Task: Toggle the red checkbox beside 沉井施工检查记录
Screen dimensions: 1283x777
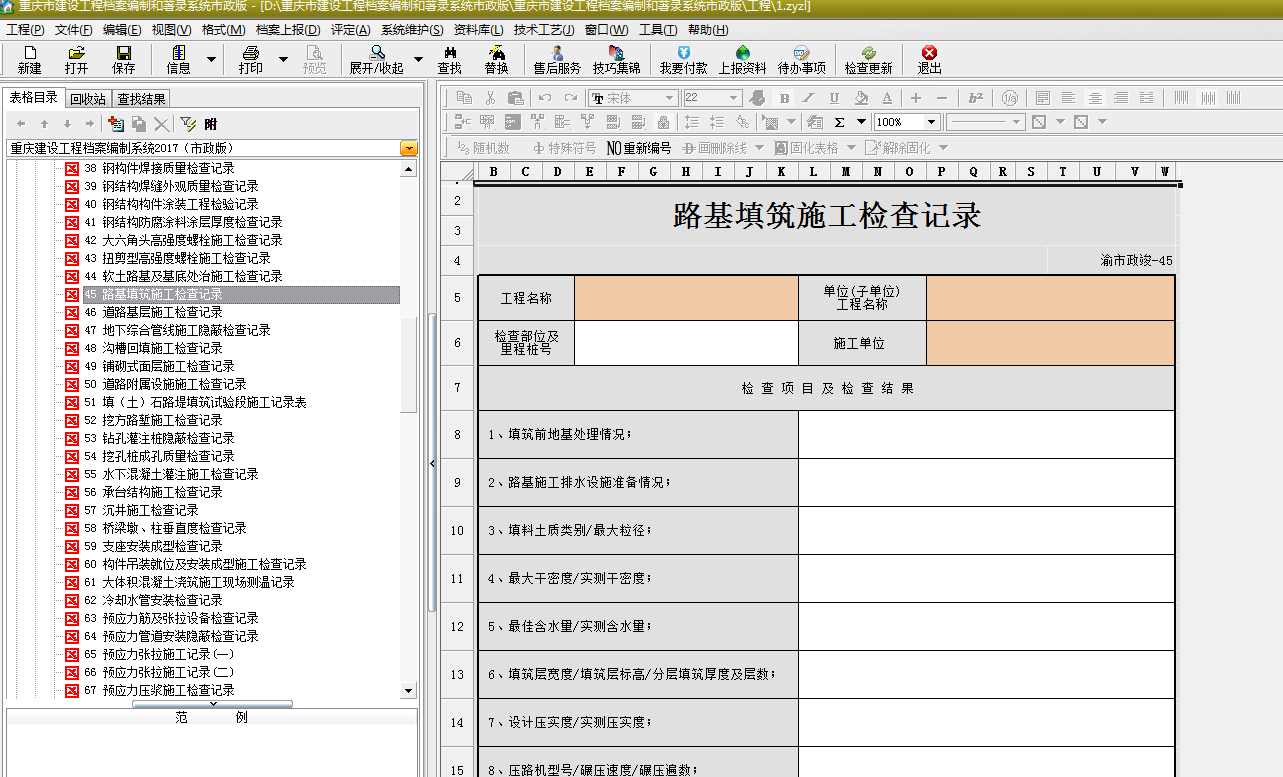Action: click(71, 510)
